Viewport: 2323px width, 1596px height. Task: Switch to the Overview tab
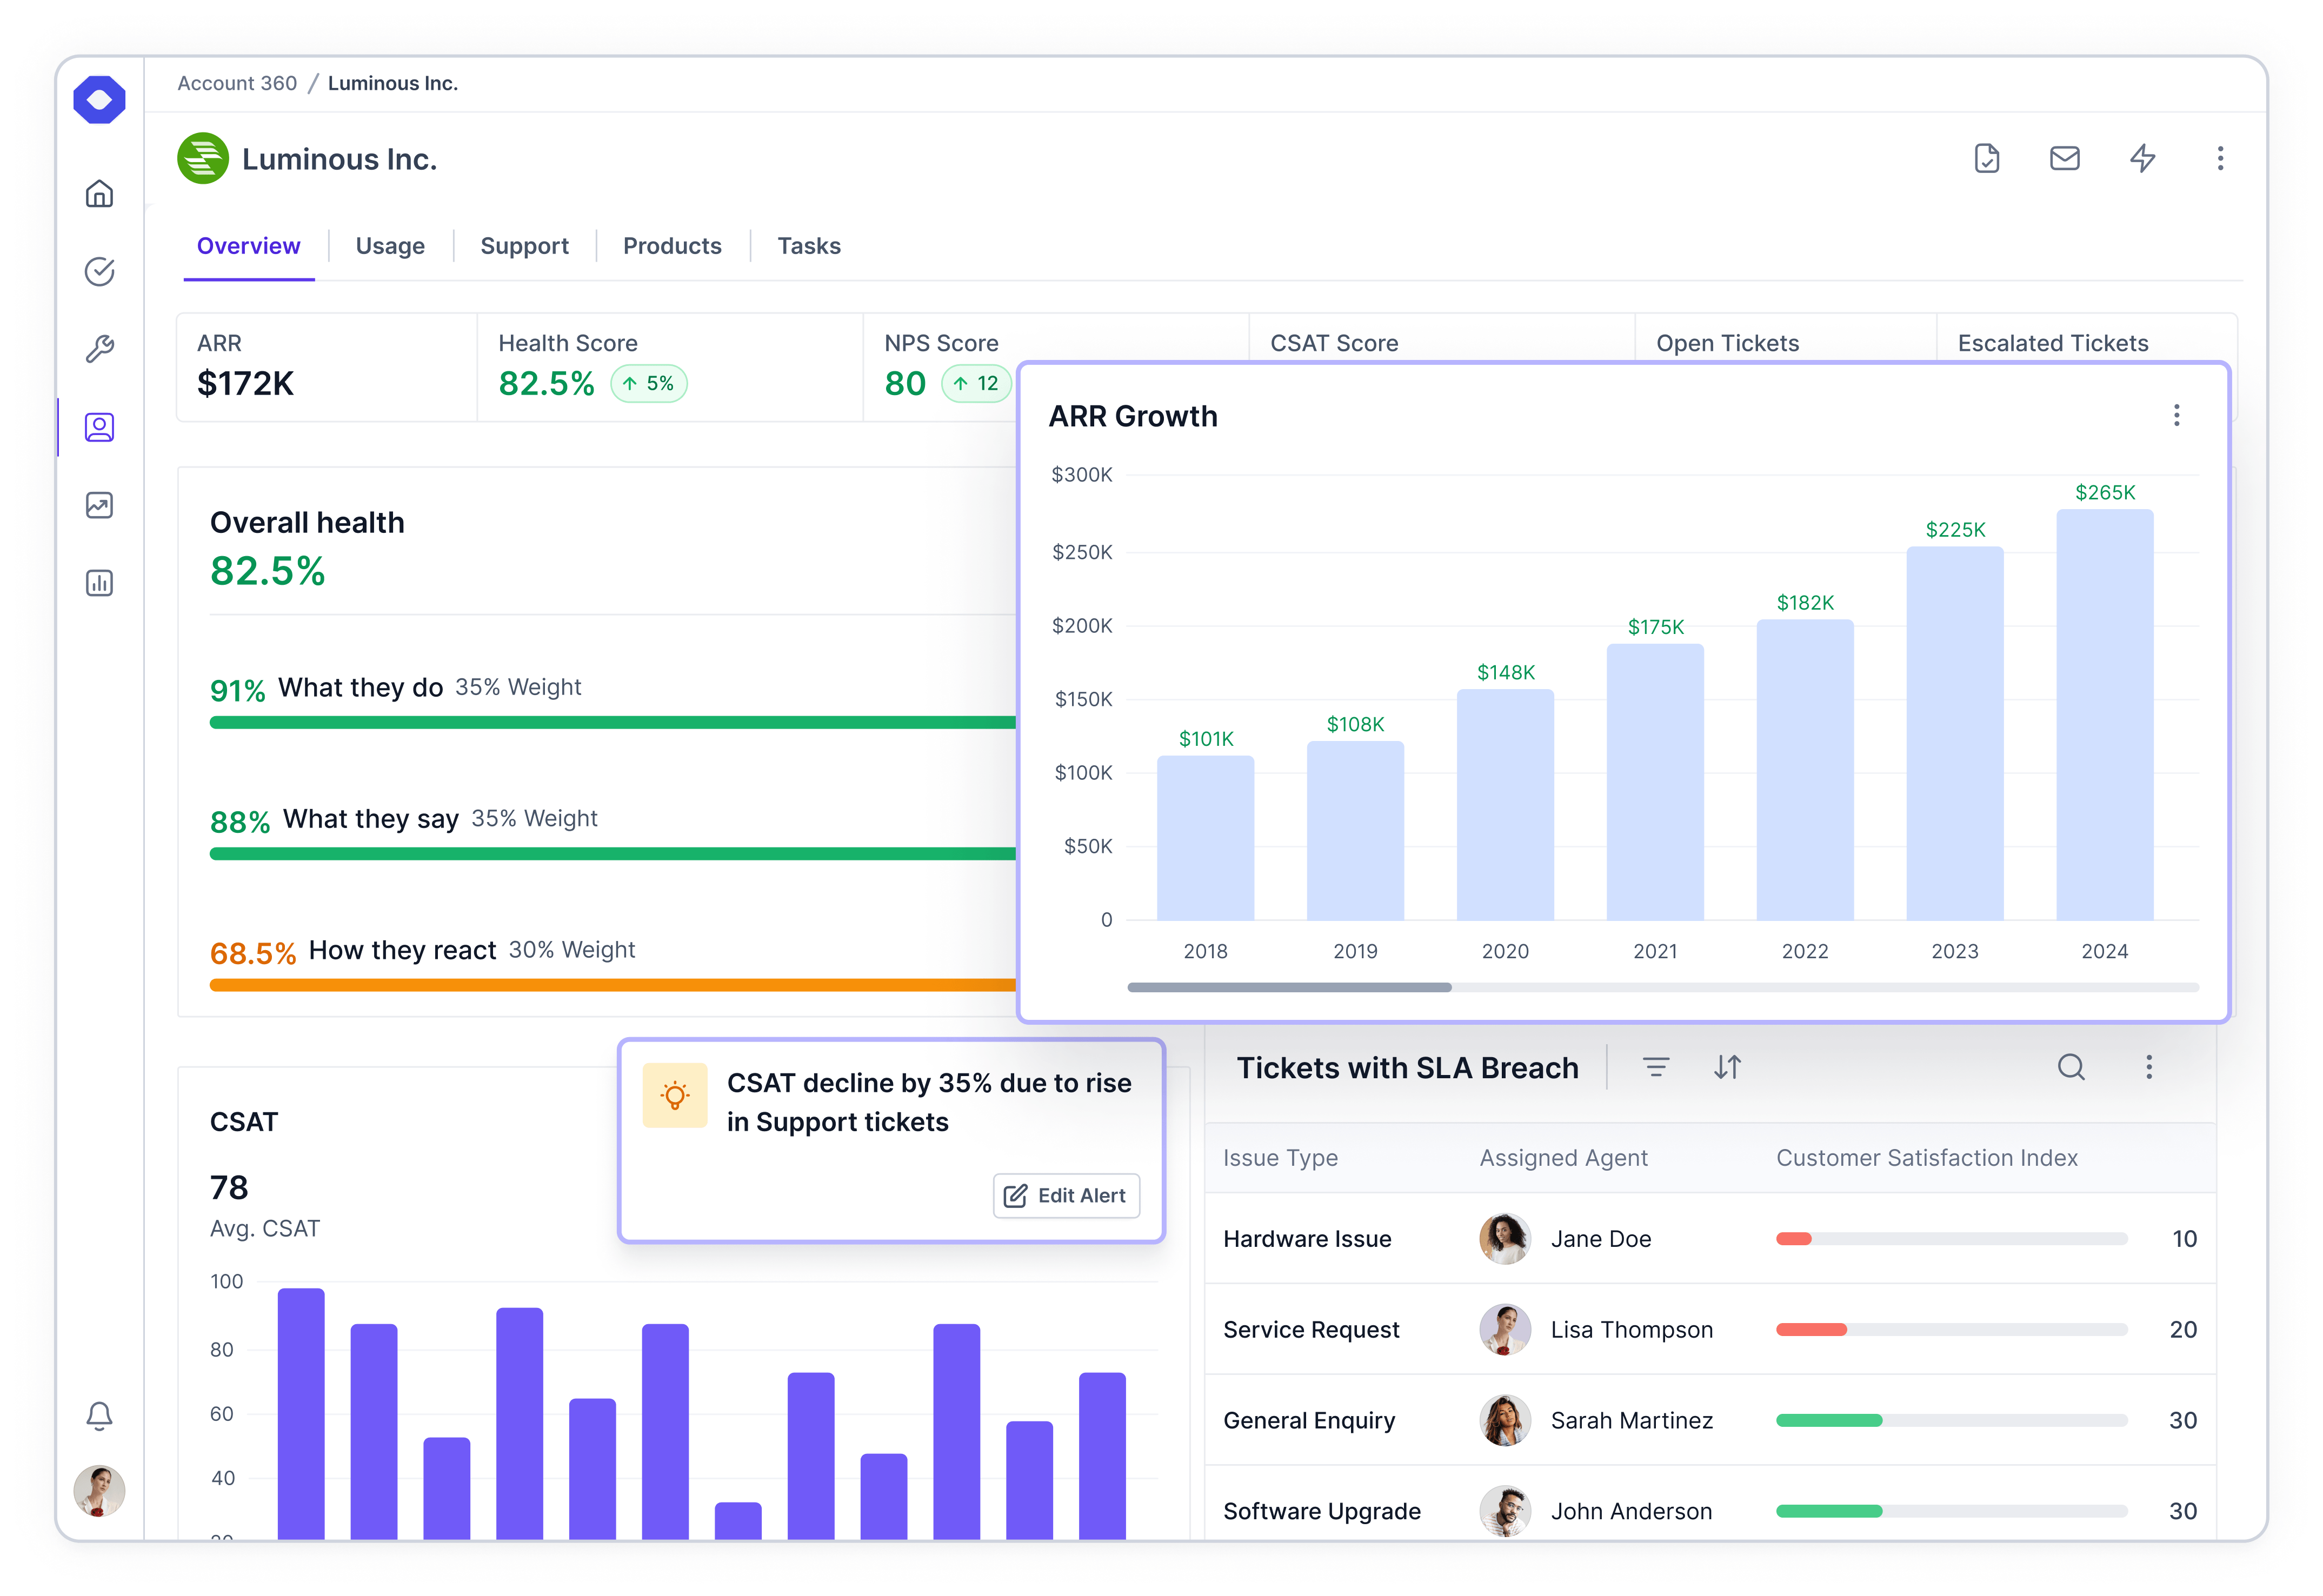[x=248, y=246]
